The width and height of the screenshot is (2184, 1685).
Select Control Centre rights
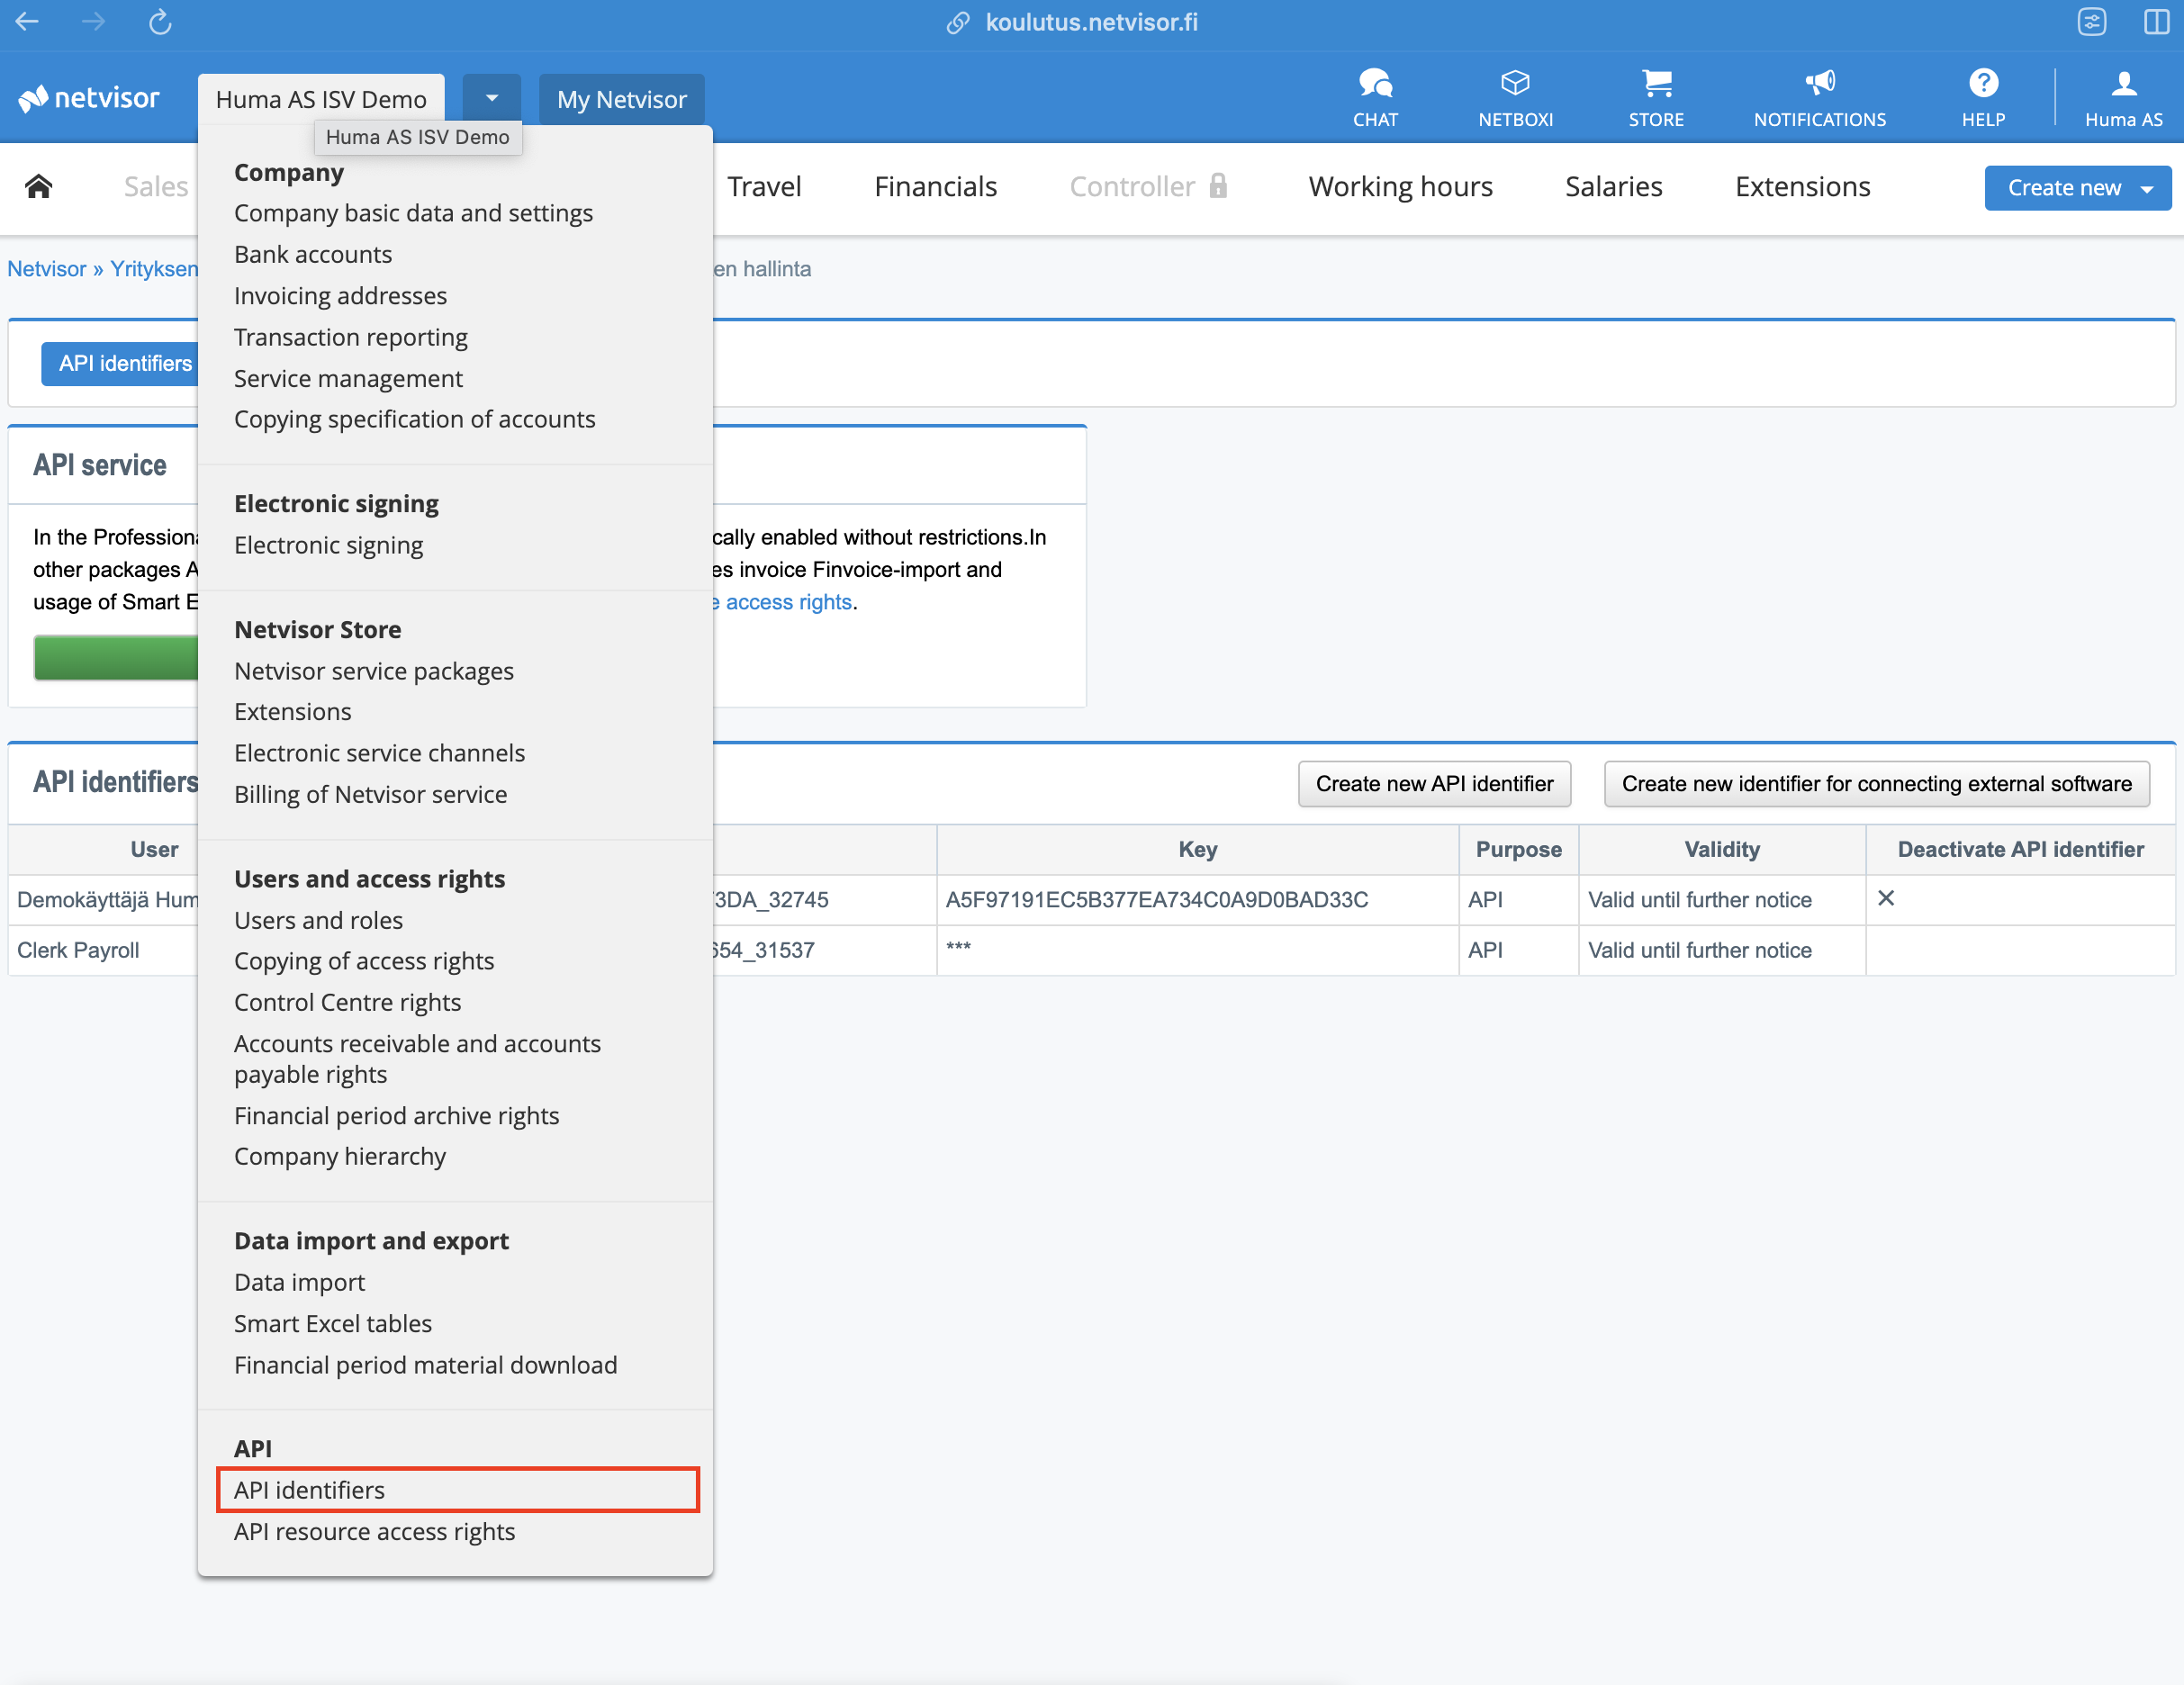pos(347,1001)
